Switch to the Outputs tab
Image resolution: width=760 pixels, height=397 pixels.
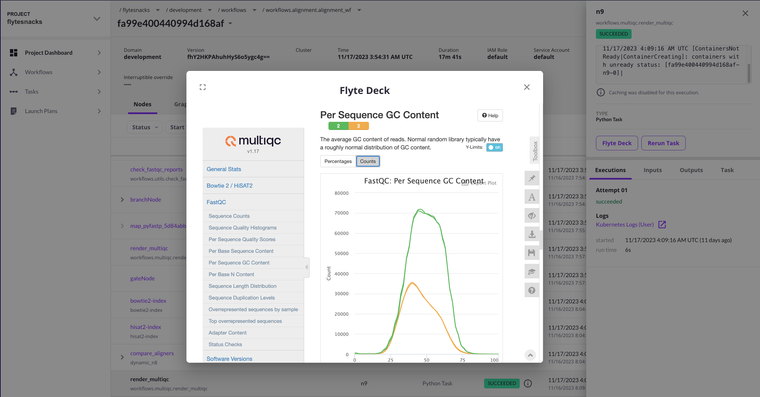pyautogui.click(x=691, y=170)
